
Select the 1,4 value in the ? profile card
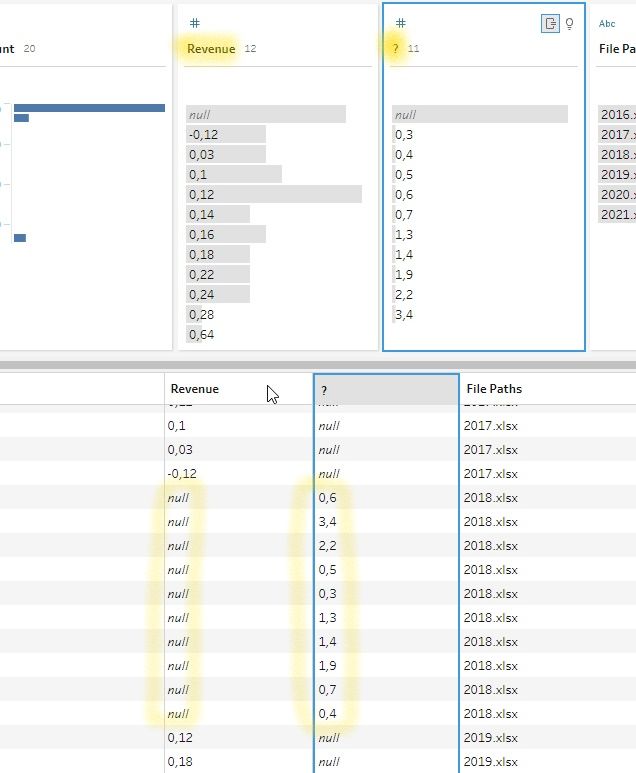pos(404,254)
